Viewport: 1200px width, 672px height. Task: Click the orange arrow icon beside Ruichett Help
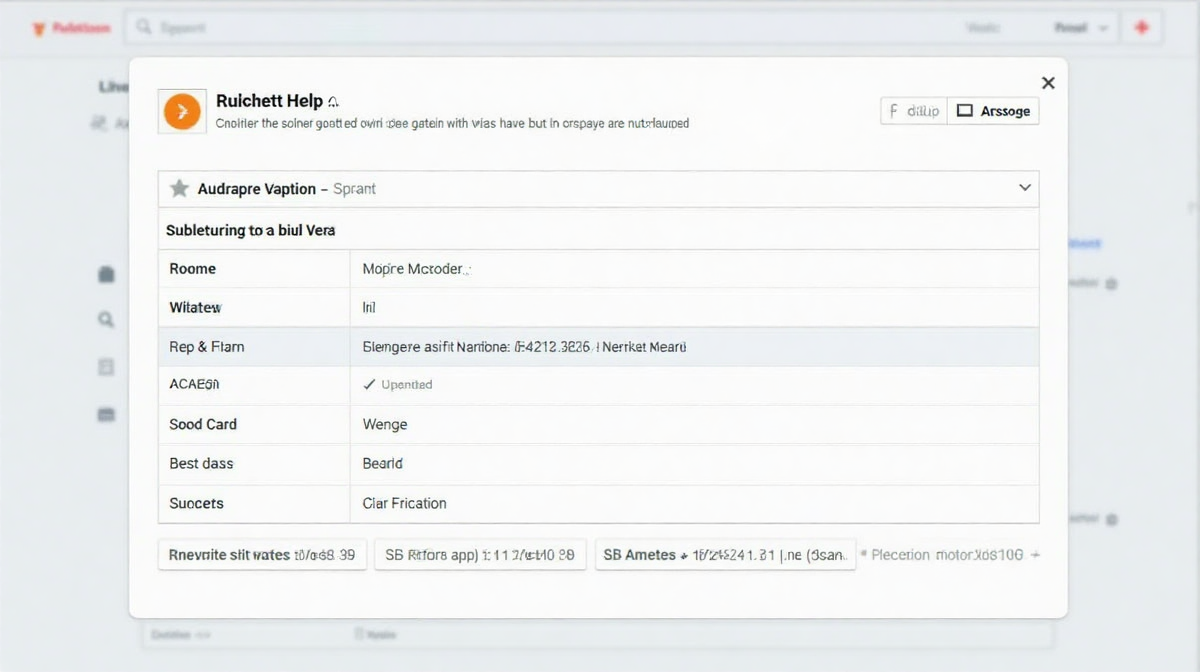click(x=181, y=111)
